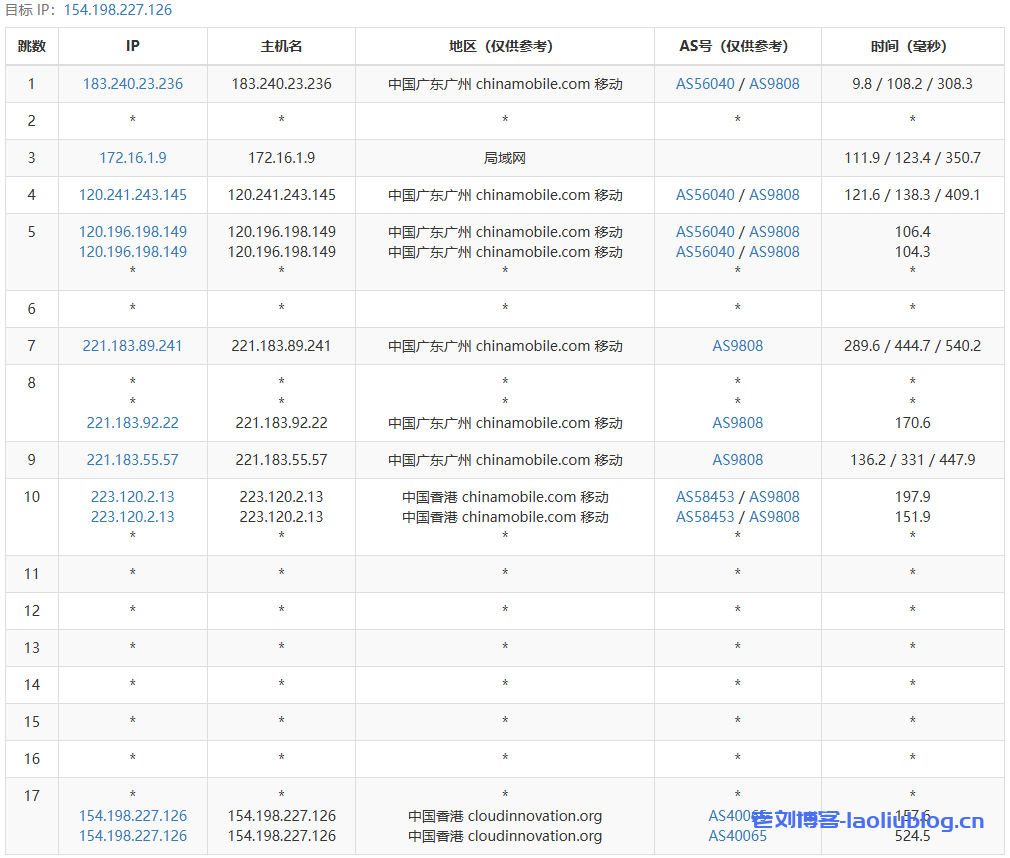Viewport: 1010px width, 858px height.
Task: Open the AS9808 link in hop 7 row
Action: pos(737,346)
